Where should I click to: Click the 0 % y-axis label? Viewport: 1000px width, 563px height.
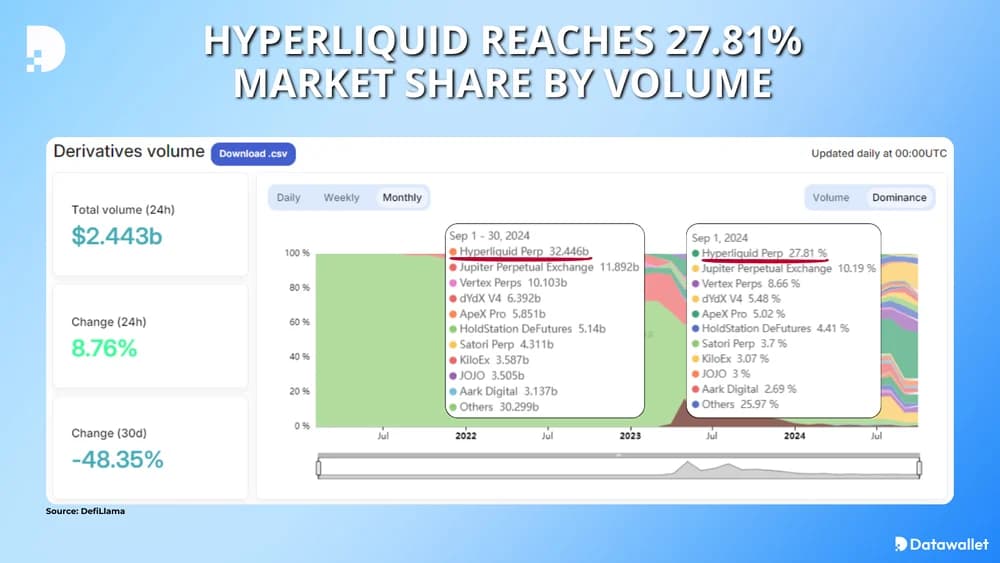pos(302,426)
